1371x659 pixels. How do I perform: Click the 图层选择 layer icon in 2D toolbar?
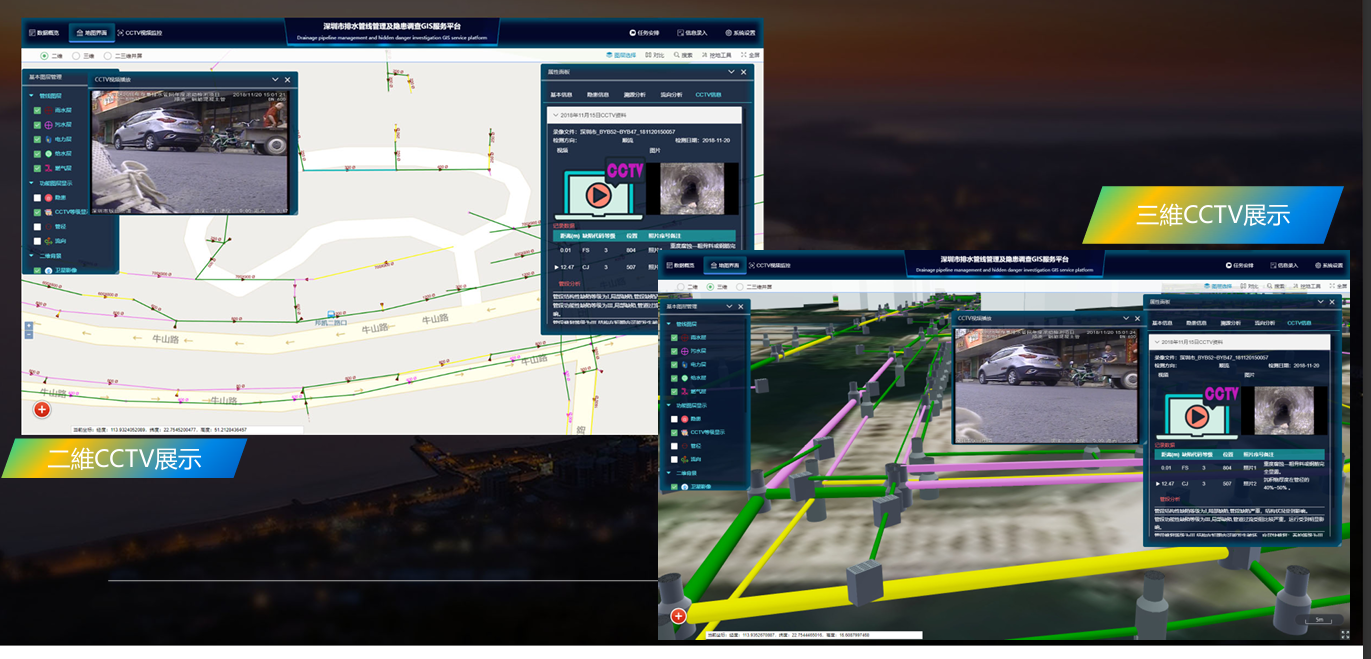pyautogui.click(x=619, y=55)
